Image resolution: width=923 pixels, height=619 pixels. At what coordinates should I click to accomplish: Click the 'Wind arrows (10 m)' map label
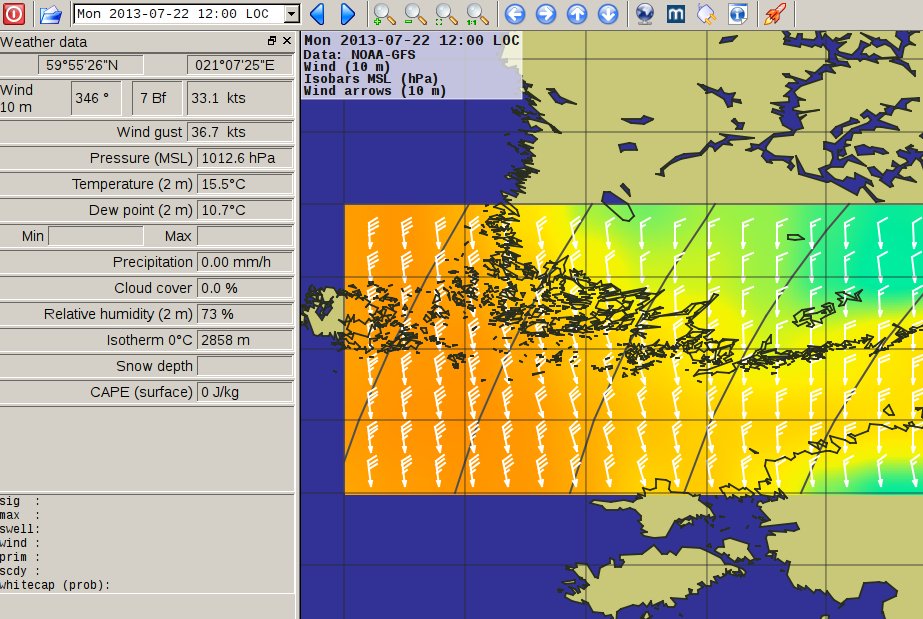point(374,91)
